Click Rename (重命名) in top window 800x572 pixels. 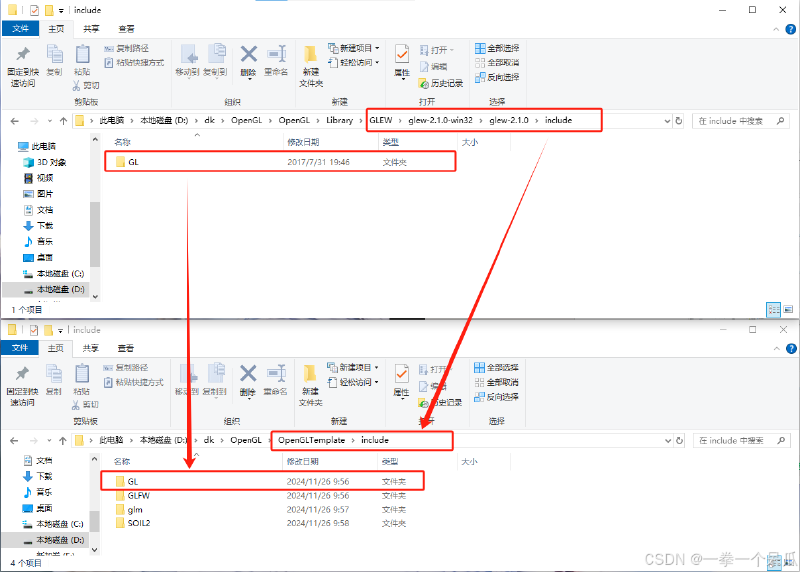pos(276,60)
